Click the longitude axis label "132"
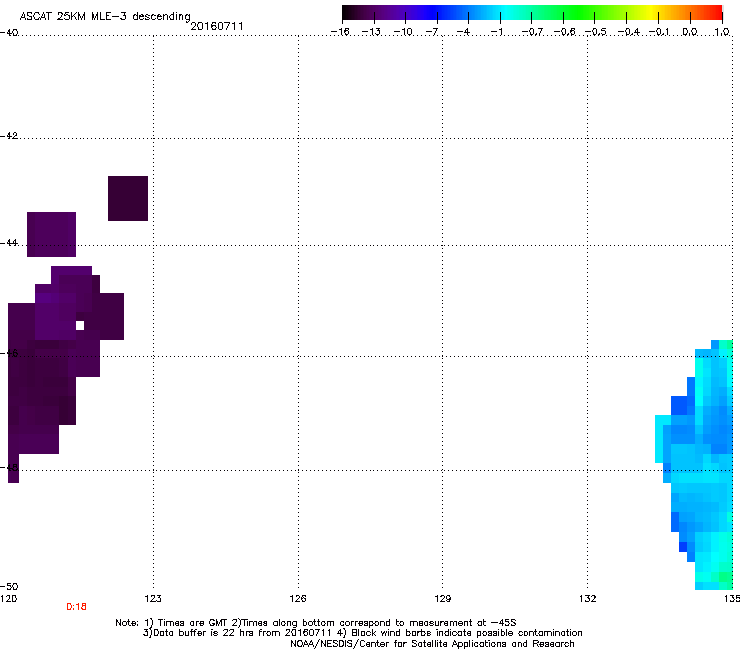740x650 pixels. coord(587,599)
